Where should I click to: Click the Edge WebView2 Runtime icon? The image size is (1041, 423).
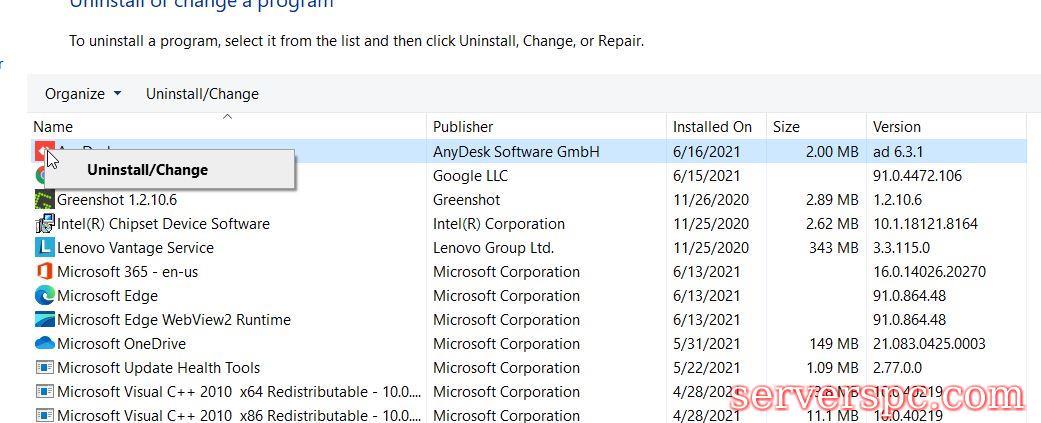(44, 320)
